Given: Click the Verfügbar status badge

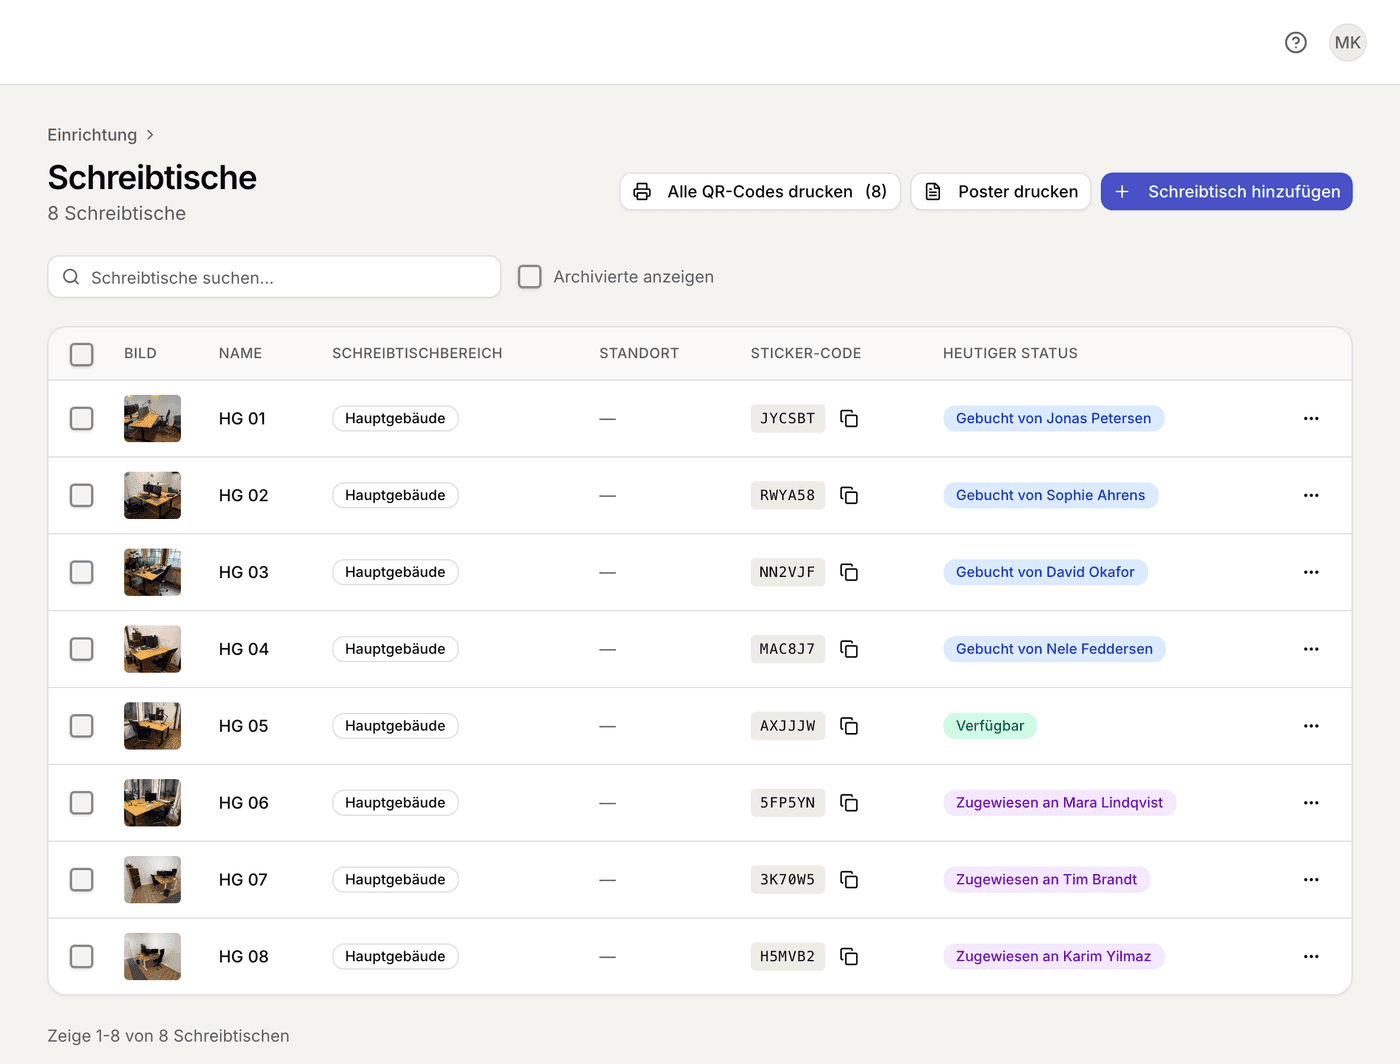Looking at the screenshot, I should click(x=990, y=726).
